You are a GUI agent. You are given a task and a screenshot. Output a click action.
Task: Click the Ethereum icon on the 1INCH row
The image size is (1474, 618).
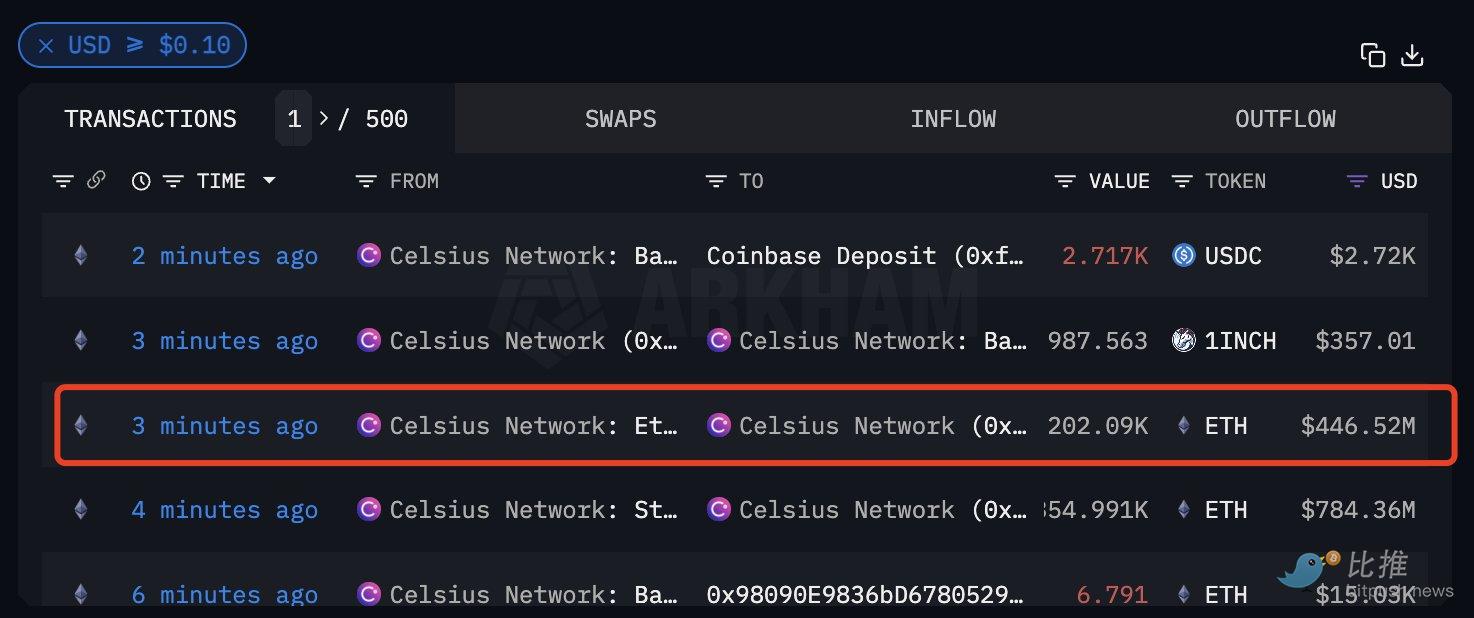(80, 340)
